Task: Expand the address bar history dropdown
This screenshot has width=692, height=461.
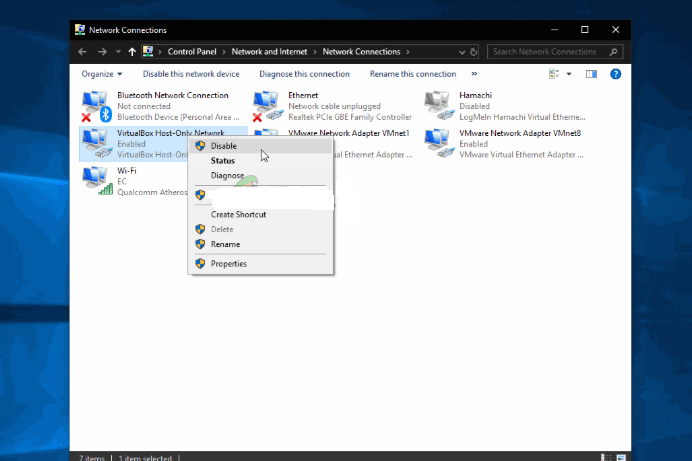Action: pyautogui.click(x=462, y=52)
